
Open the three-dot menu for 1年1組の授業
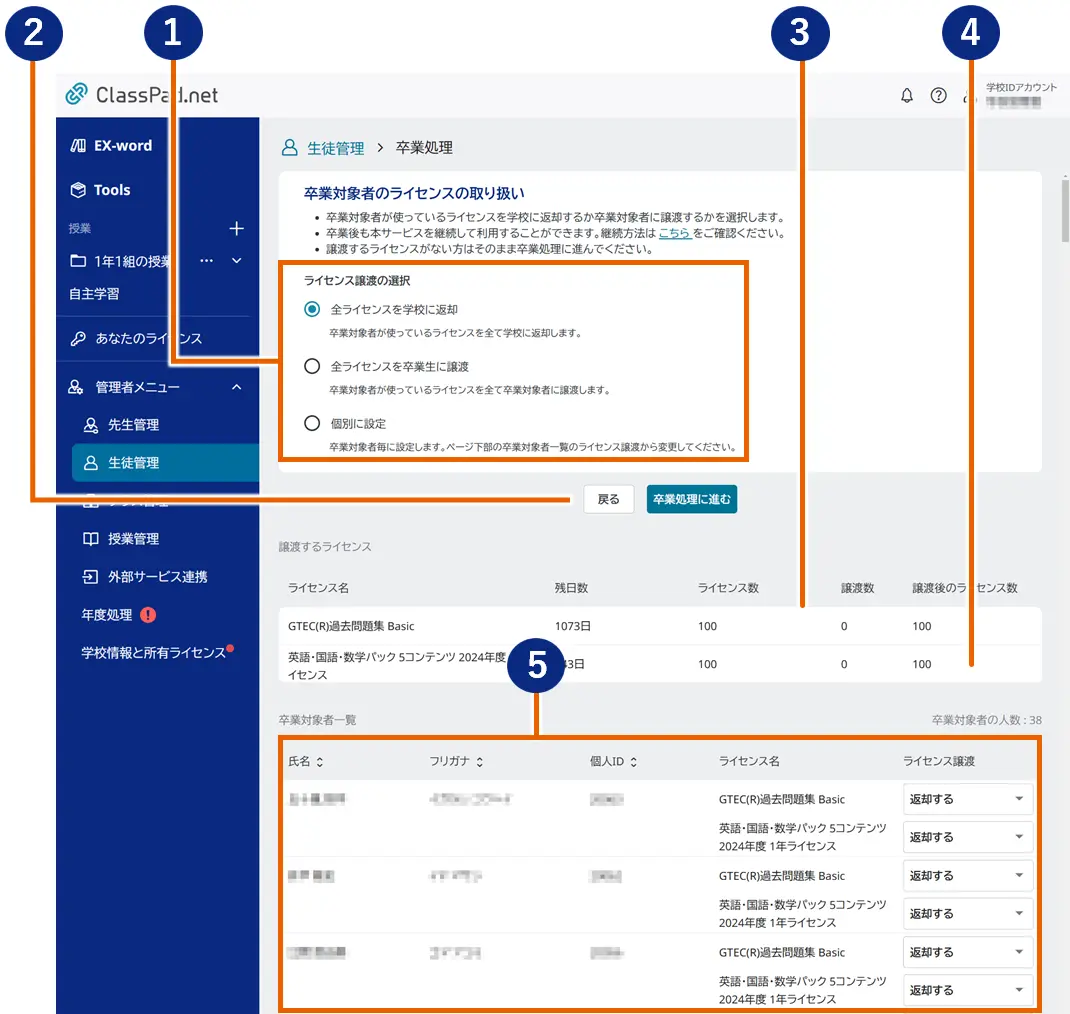207,261
